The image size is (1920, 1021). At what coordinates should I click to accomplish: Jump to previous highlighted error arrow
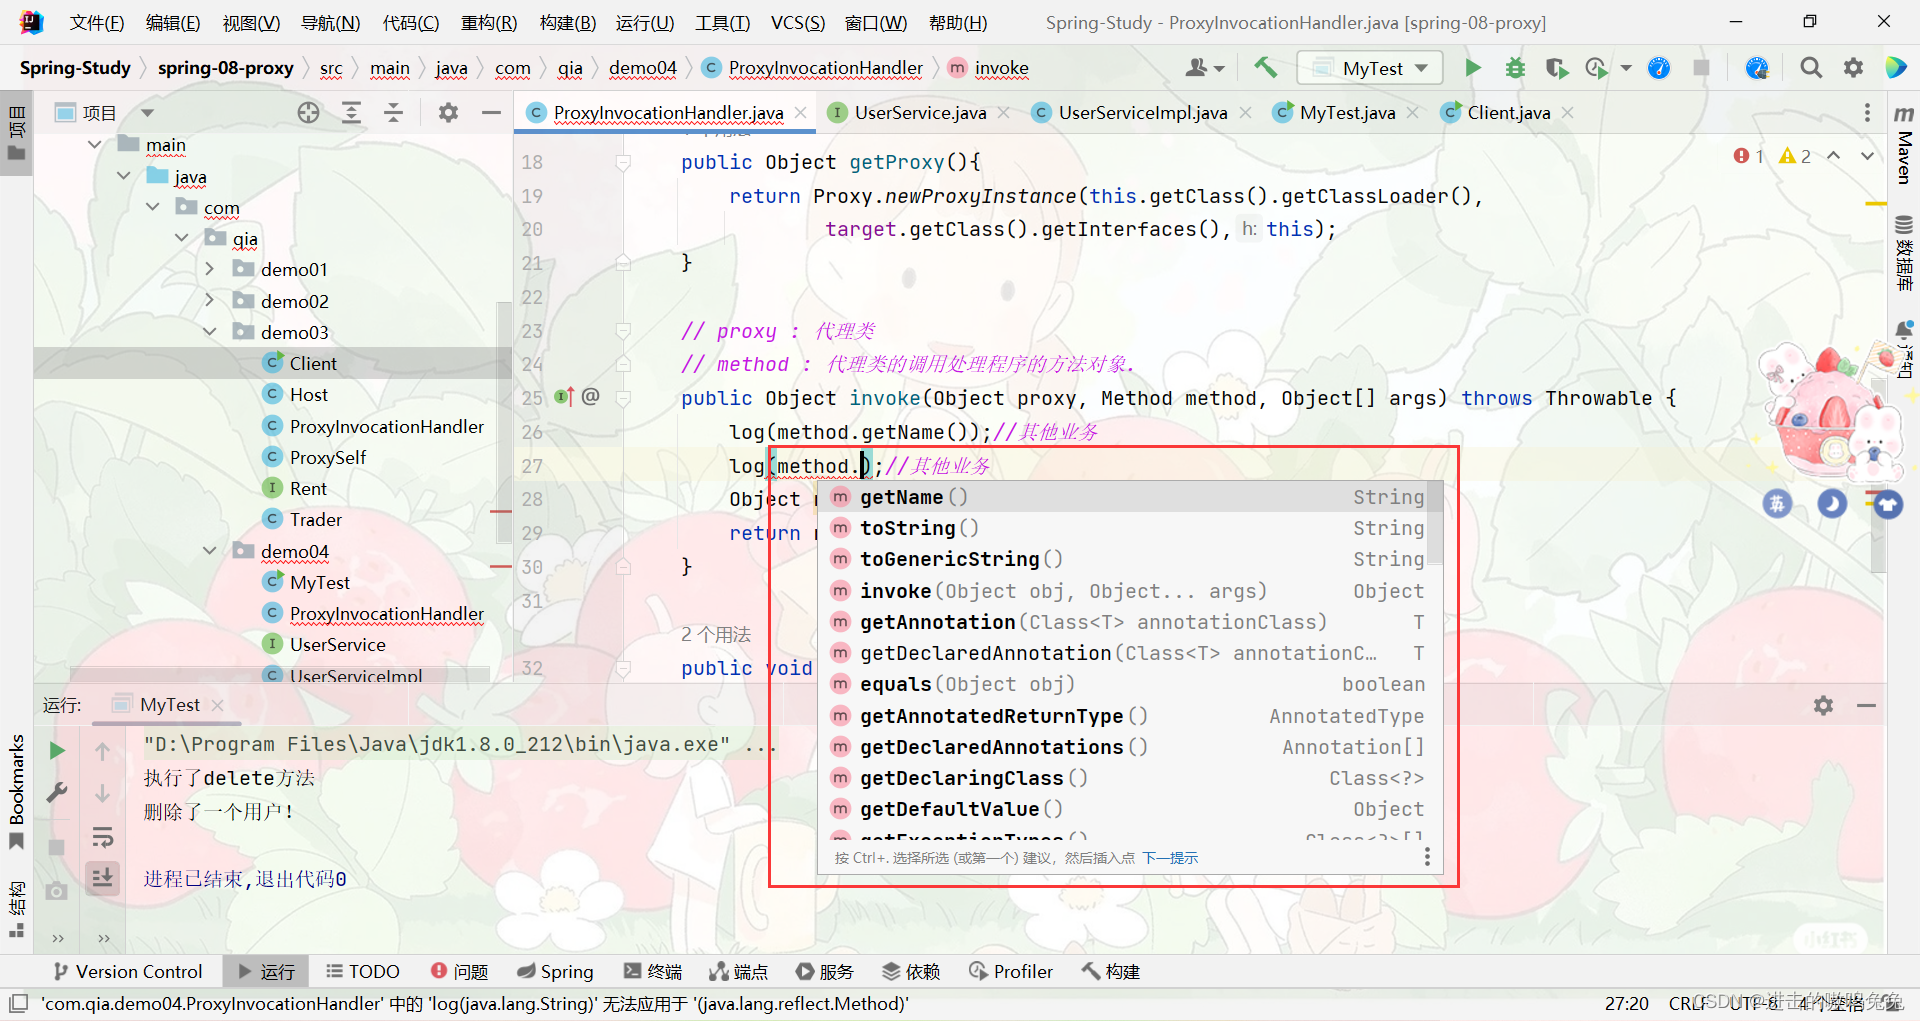tap(1833, 156)
